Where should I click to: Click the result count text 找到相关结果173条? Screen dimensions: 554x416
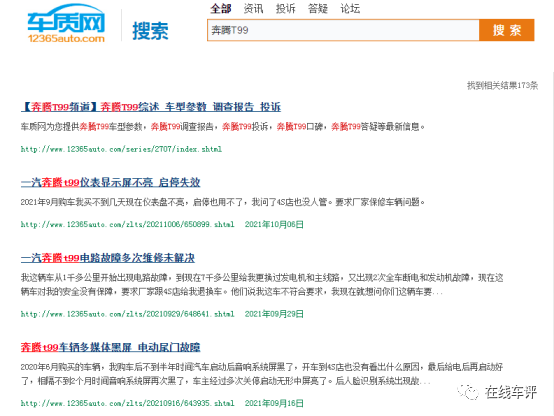click(x=502, y=85)
